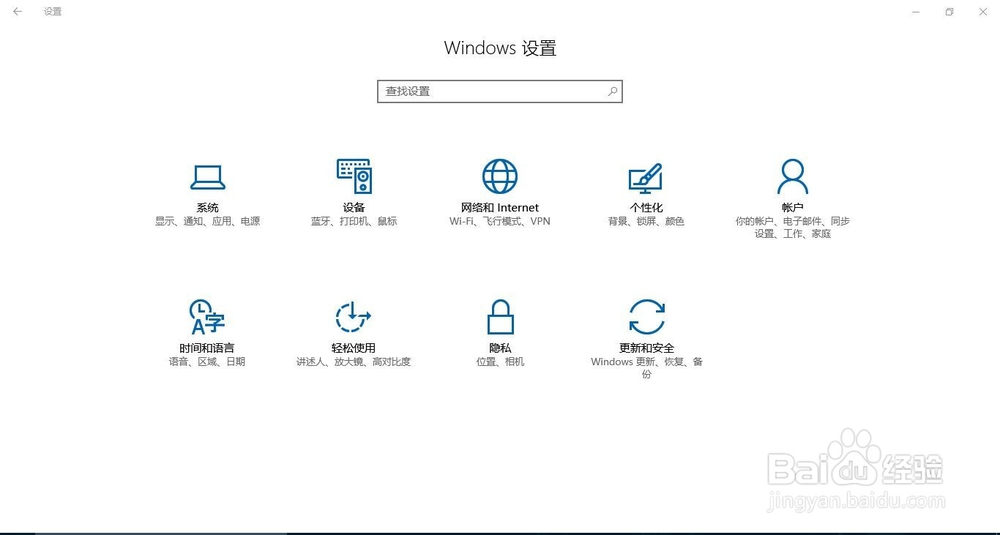Open the 轻松使用 dashed clock icon
1000x535 pixels.
(x=353, y=316)
